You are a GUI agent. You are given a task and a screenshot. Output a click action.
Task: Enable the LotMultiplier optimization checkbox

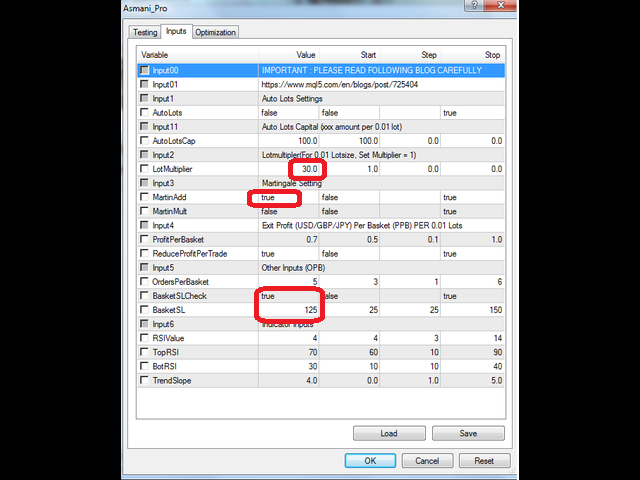144,169
